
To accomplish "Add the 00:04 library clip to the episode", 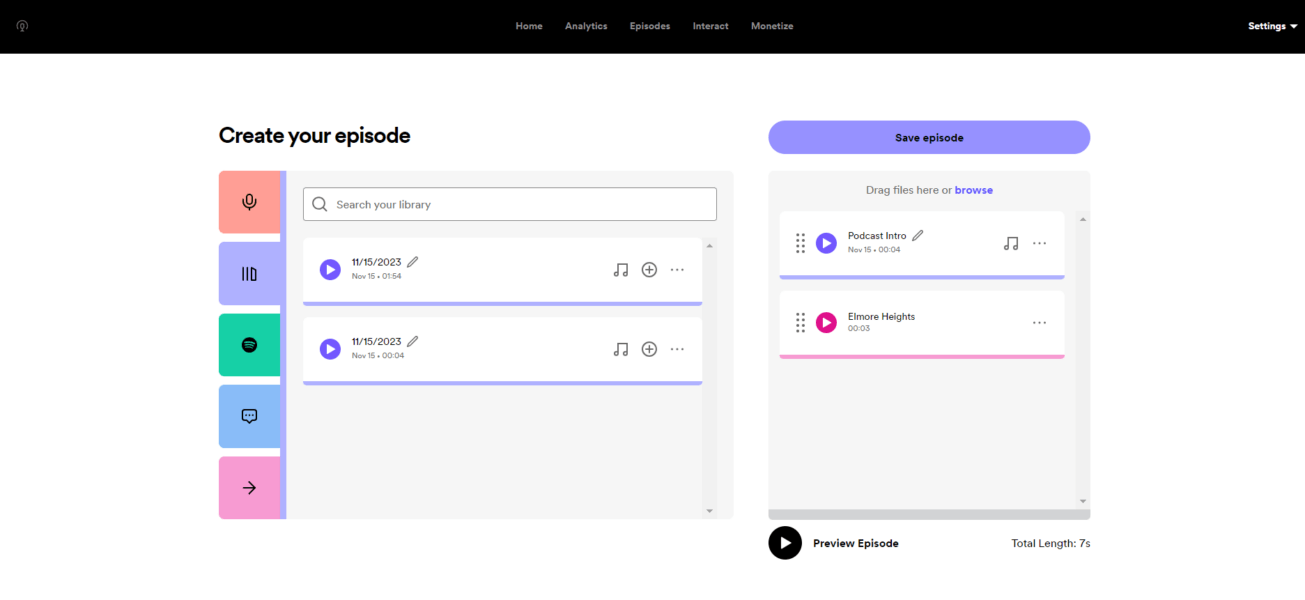I will (649, 349).
